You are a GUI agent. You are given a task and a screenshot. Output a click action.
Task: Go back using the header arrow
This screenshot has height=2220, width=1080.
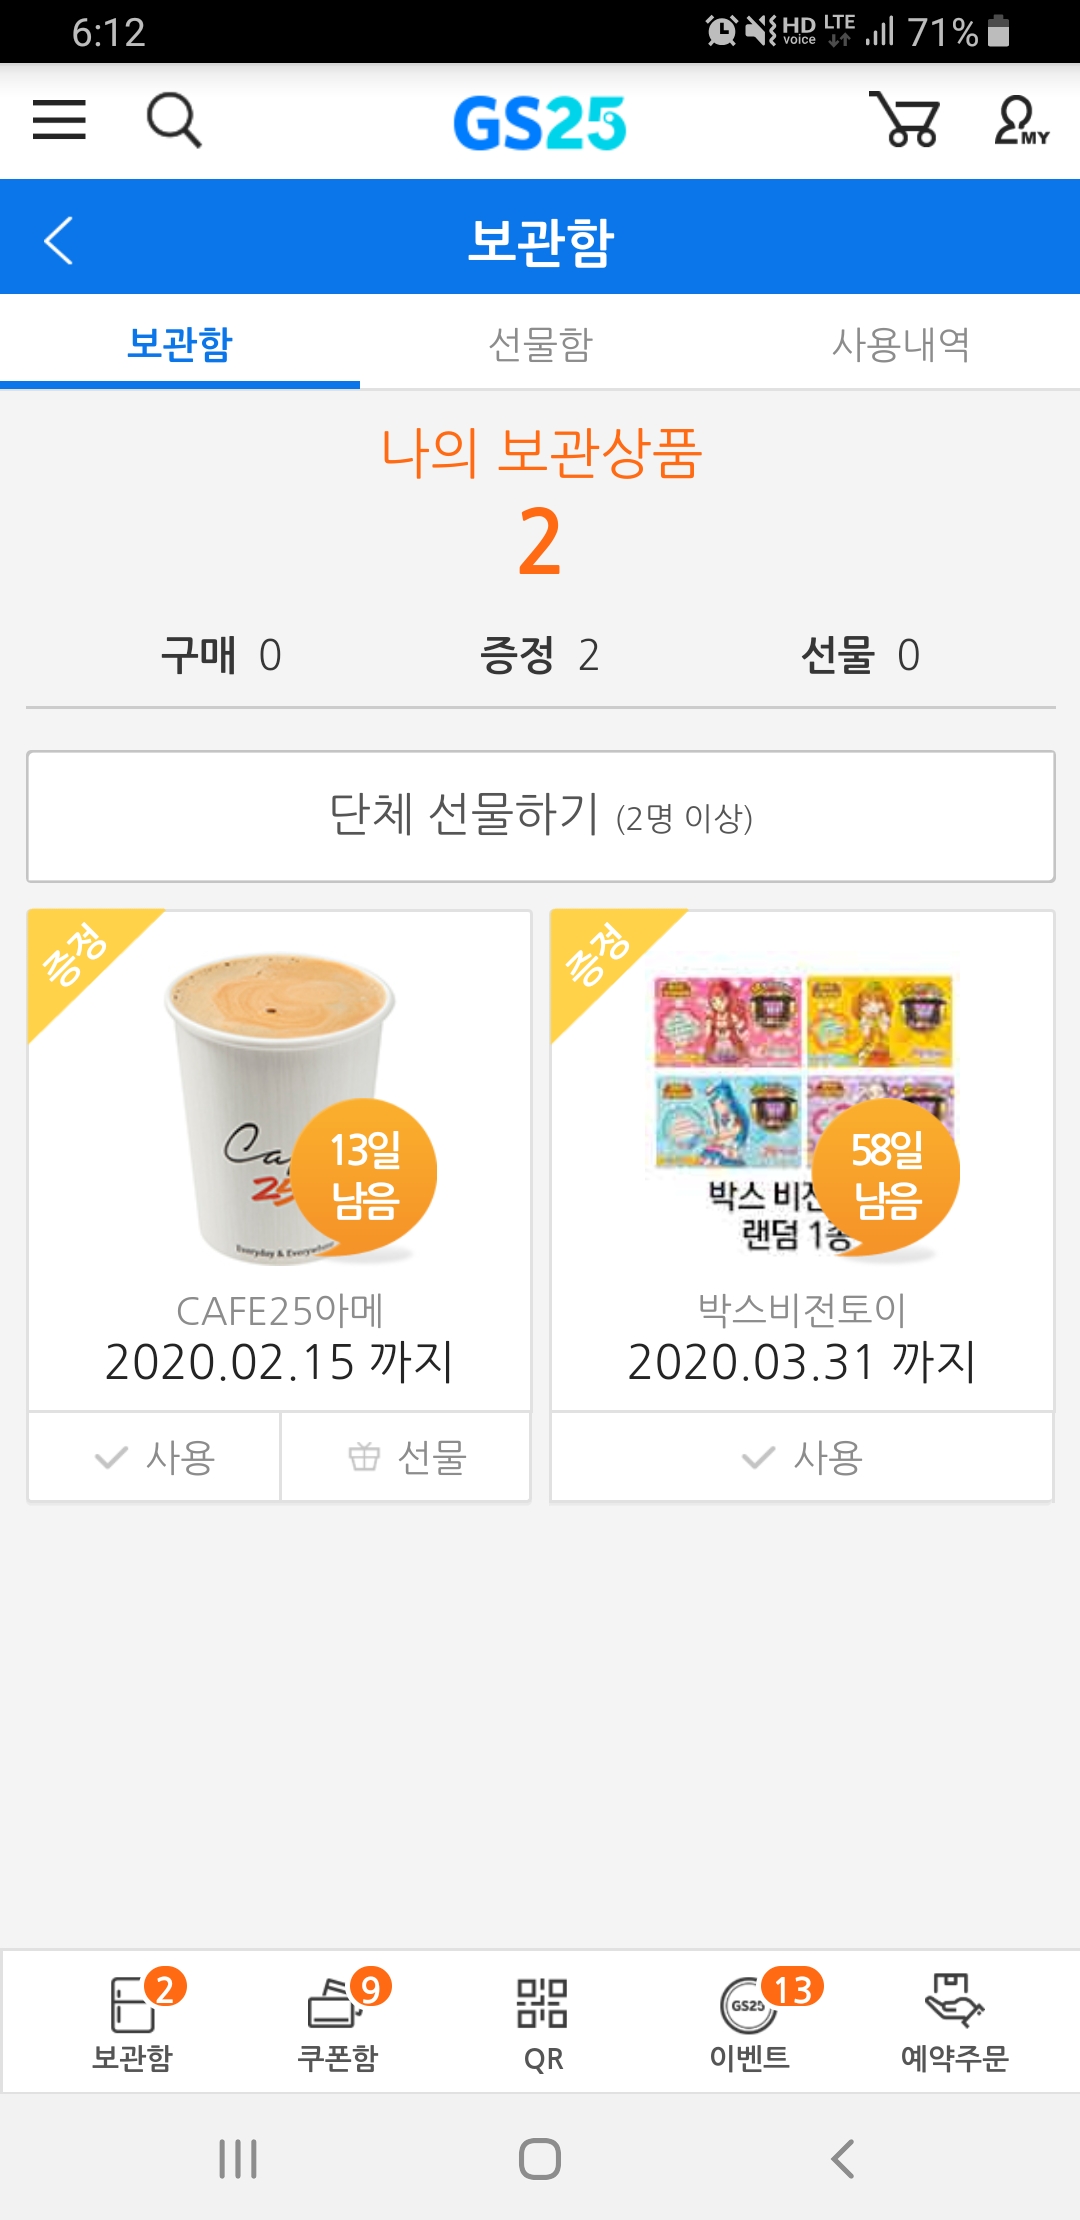click(59, 240)
